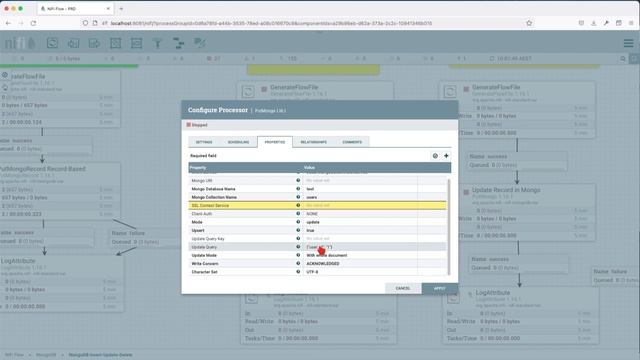Open the browser application menu
This screenshot has width=640, height=360.
(x=631, y=23)
